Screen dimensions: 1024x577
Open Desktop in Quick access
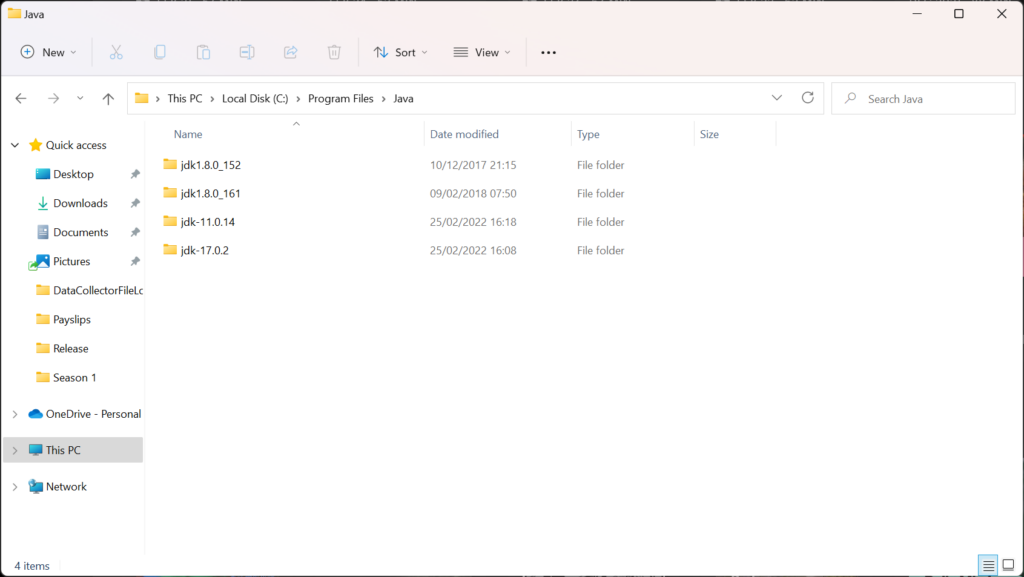click(x=73, y=174)
